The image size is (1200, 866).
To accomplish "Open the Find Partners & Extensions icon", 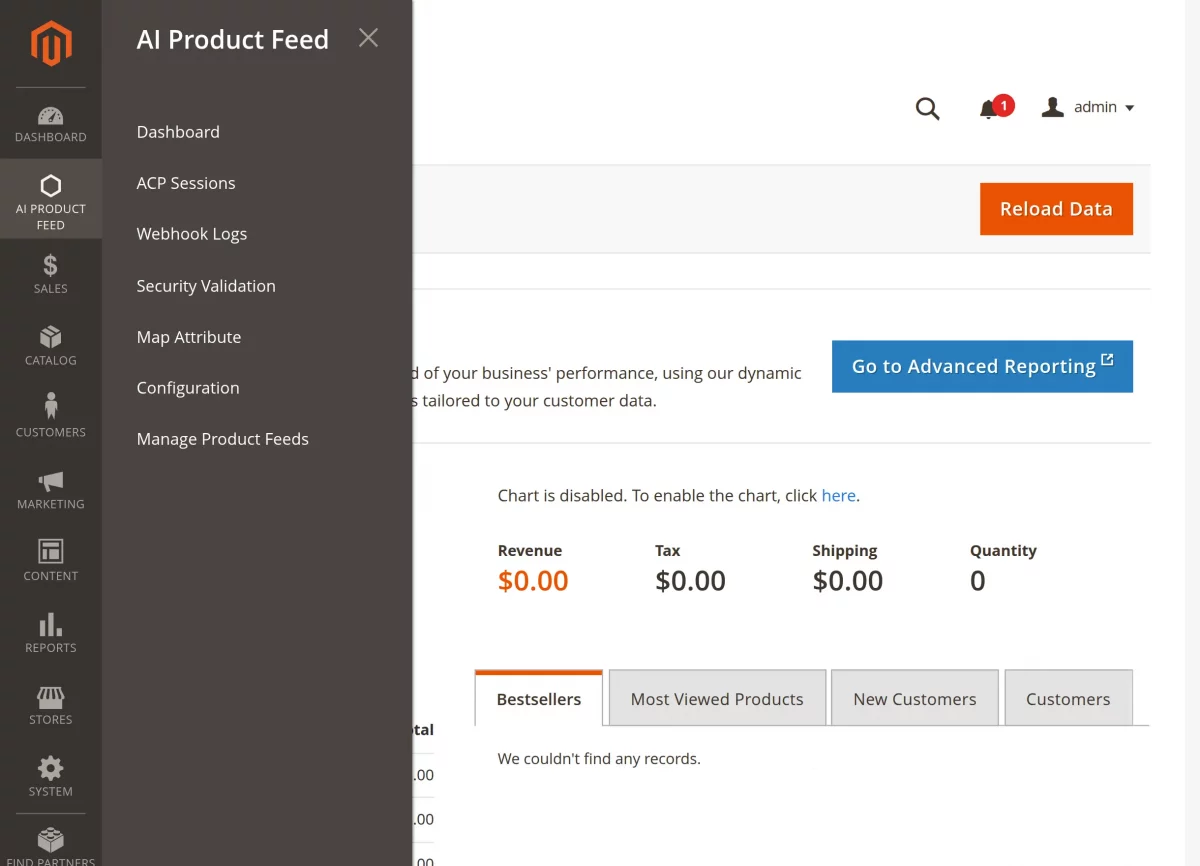I will 50,841.
